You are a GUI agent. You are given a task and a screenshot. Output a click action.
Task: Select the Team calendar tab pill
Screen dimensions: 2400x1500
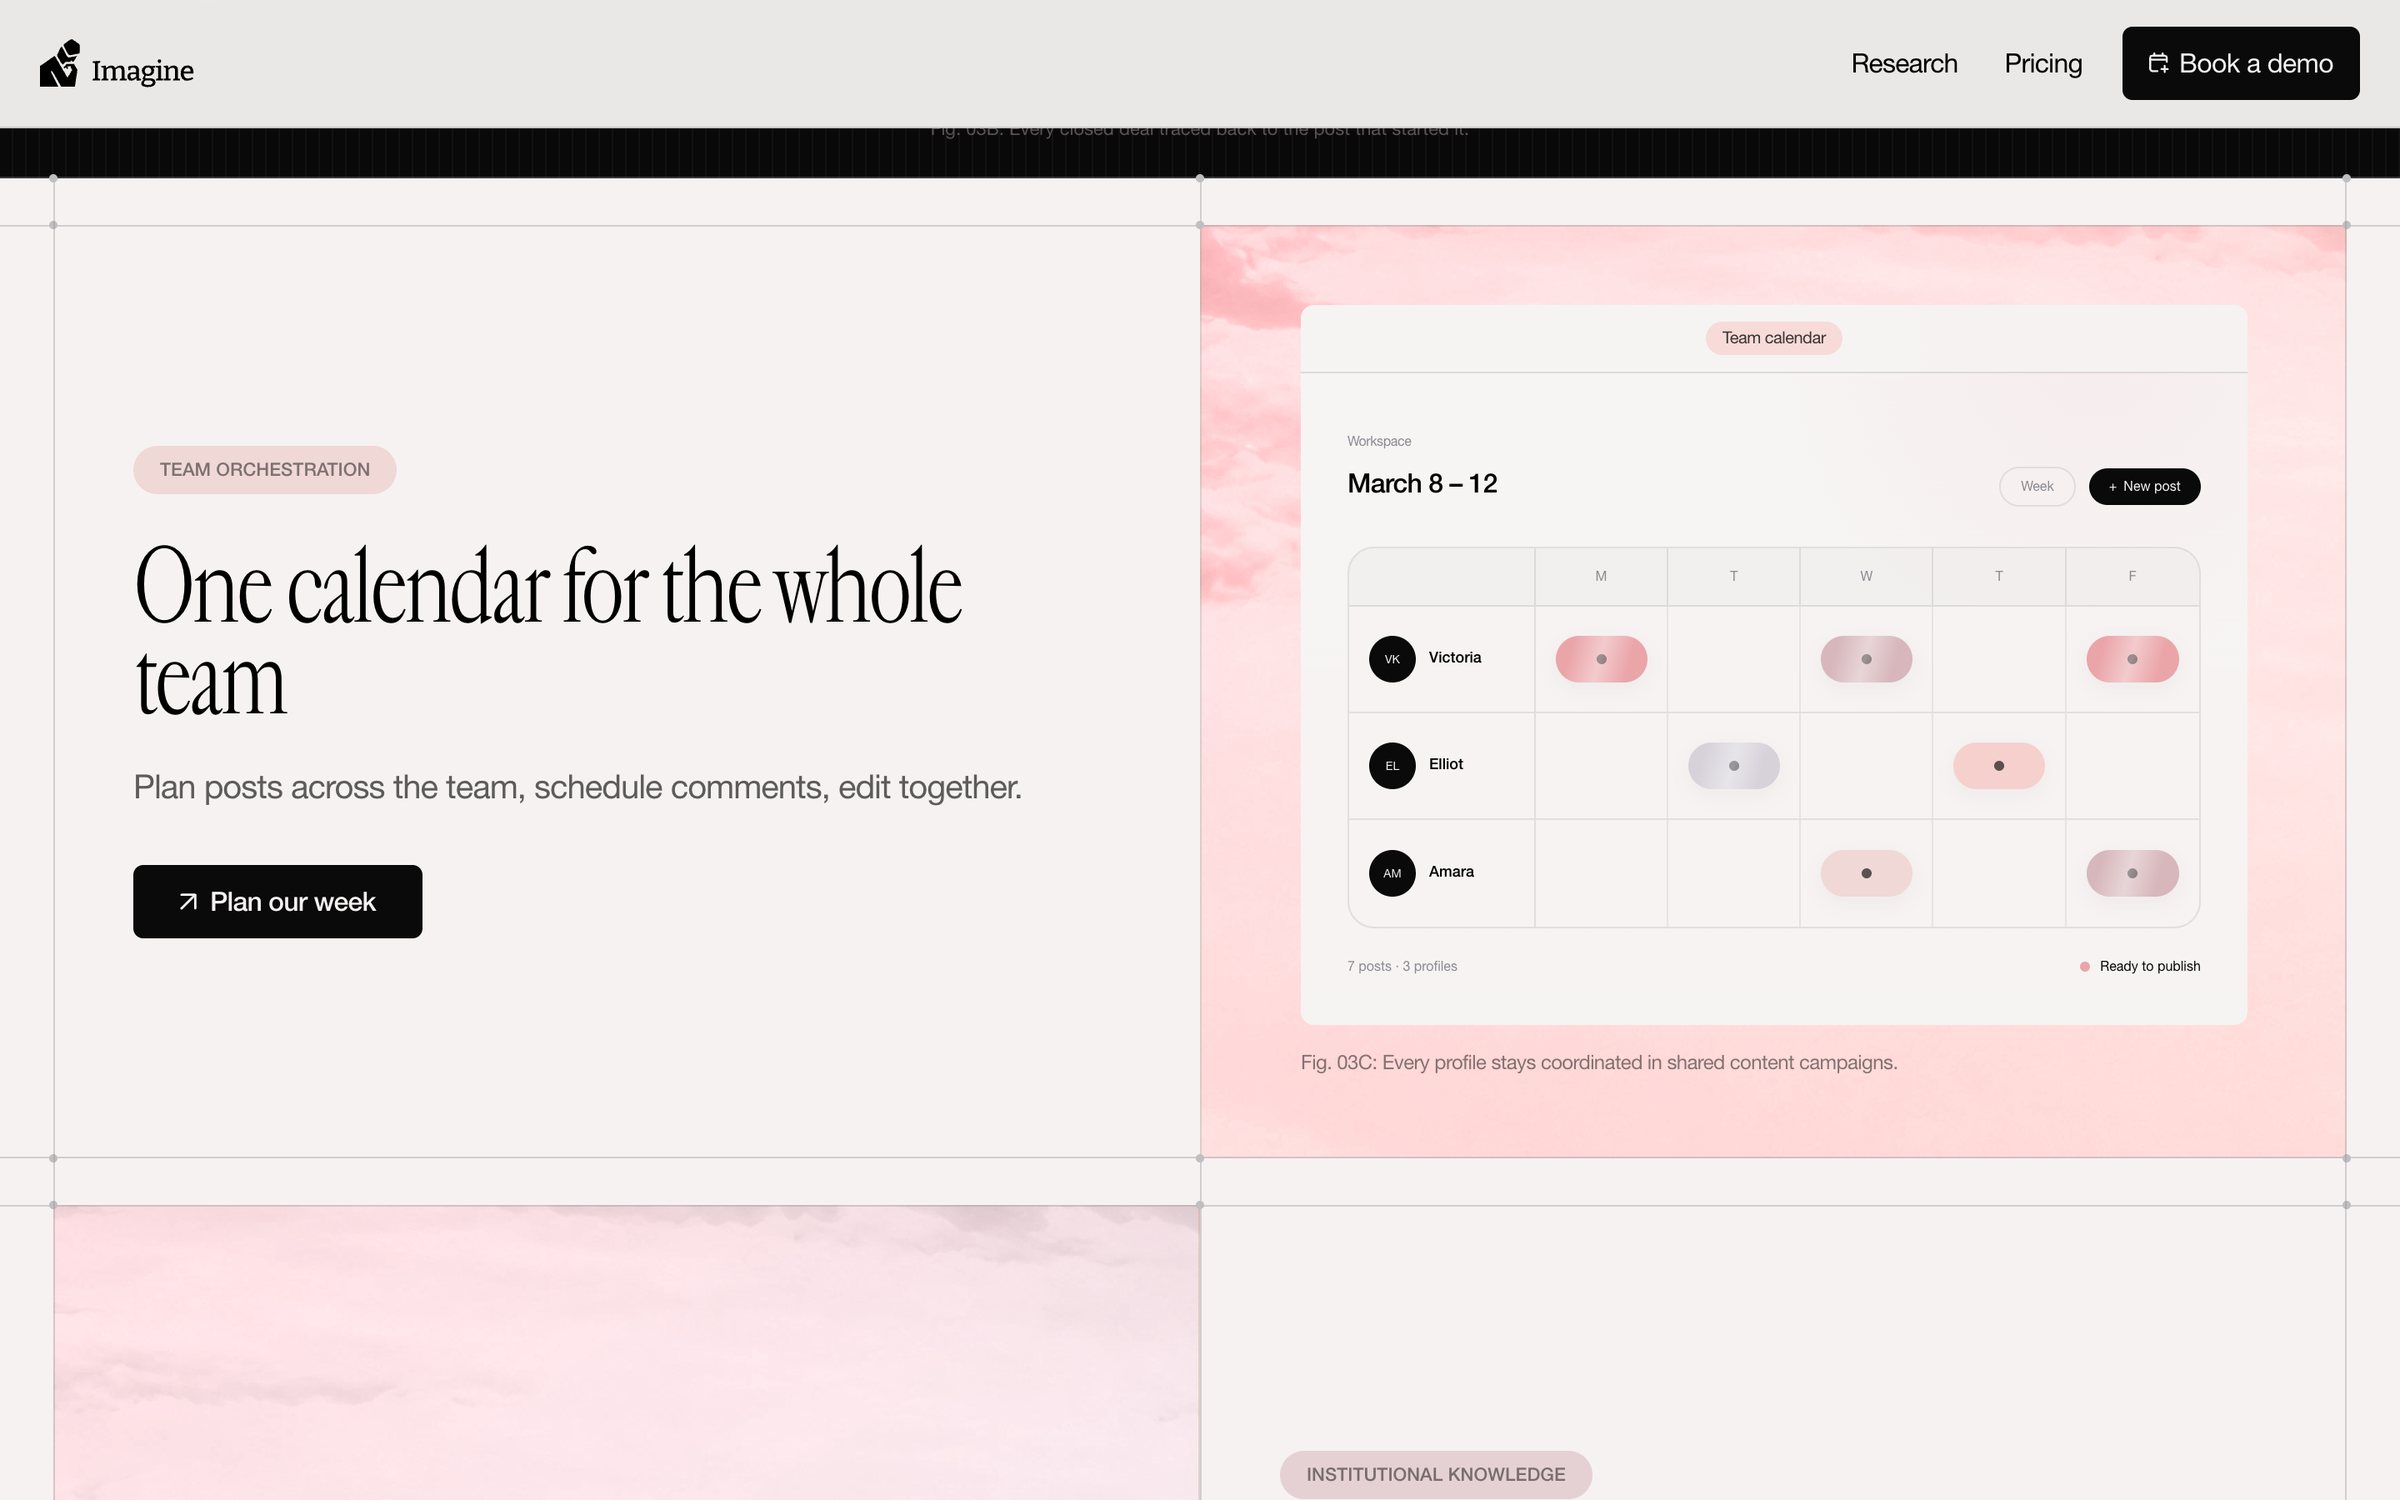[1773, 338]
